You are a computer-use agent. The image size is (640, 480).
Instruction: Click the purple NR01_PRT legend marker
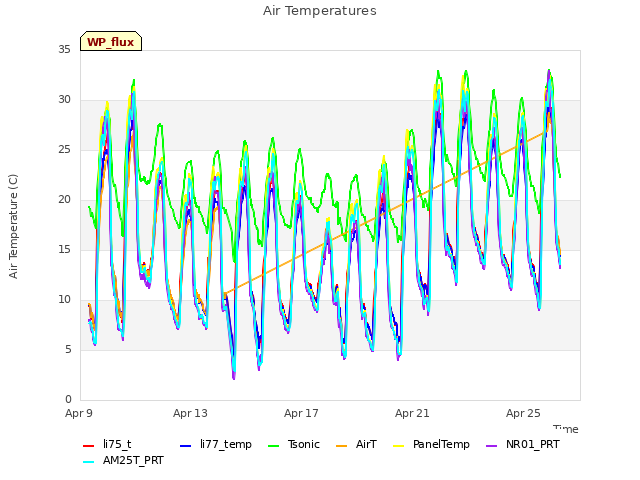492,446
